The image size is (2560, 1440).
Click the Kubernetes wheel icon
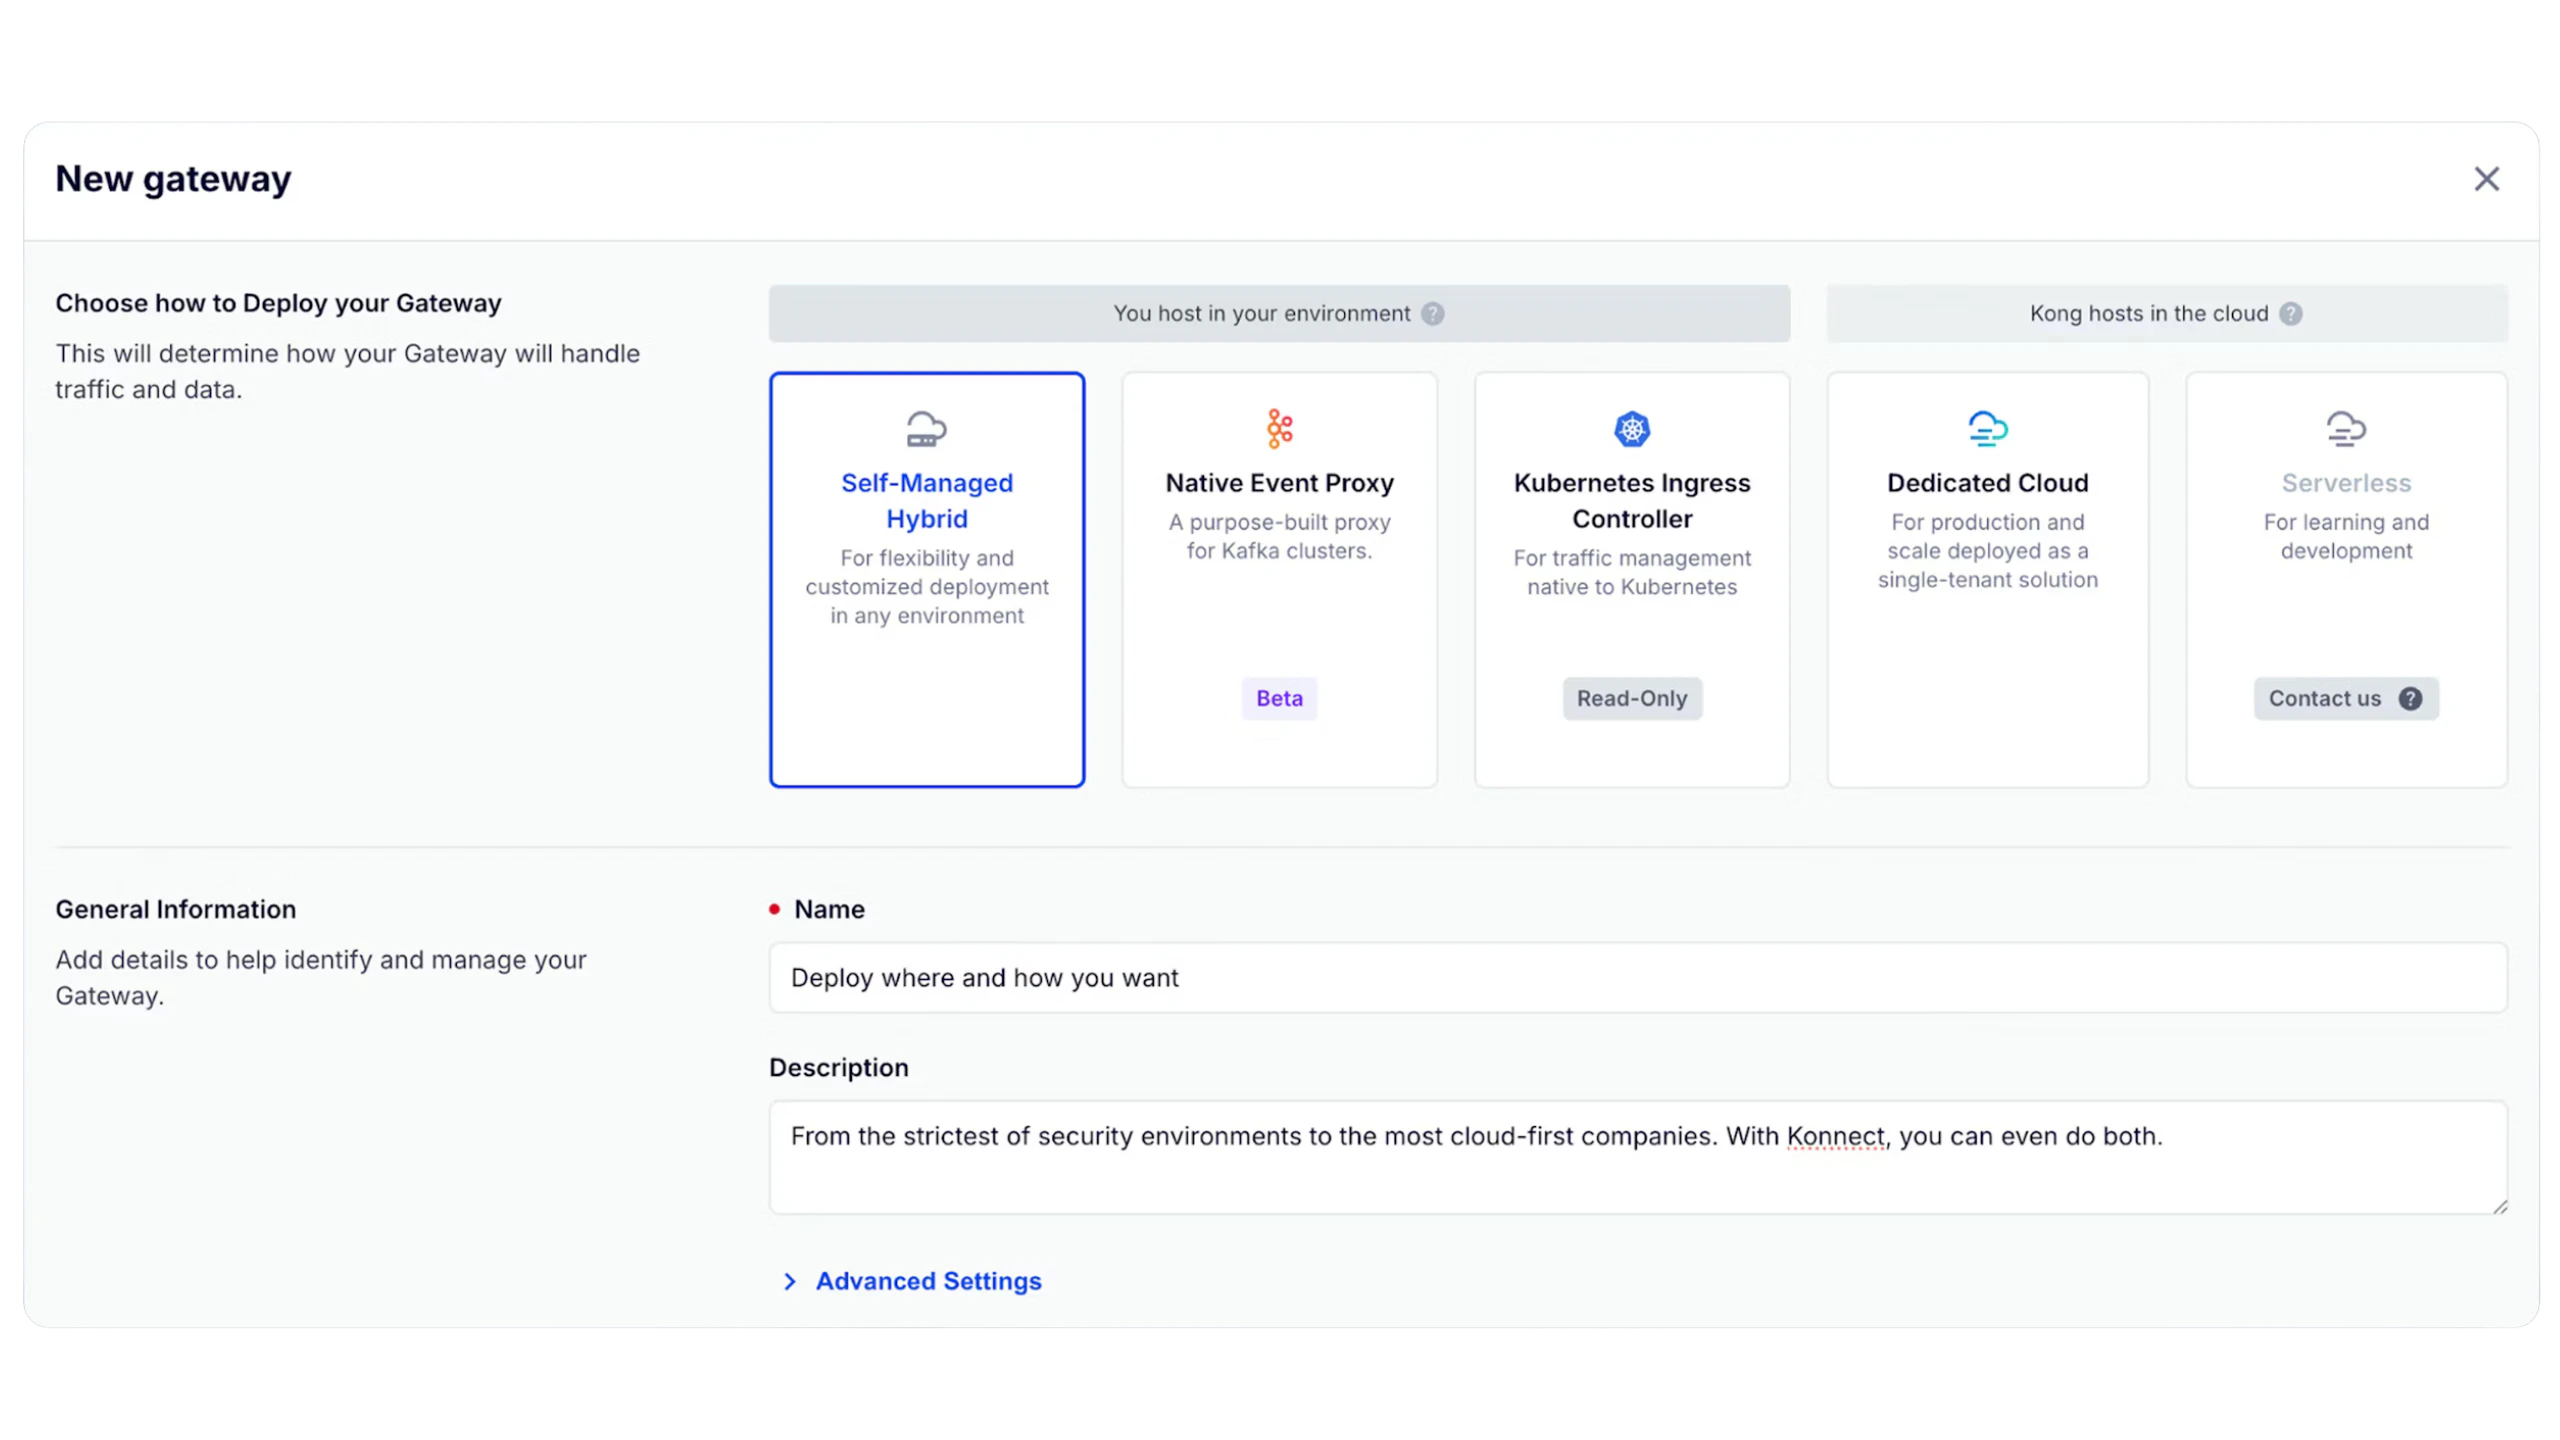(1632, 429)
